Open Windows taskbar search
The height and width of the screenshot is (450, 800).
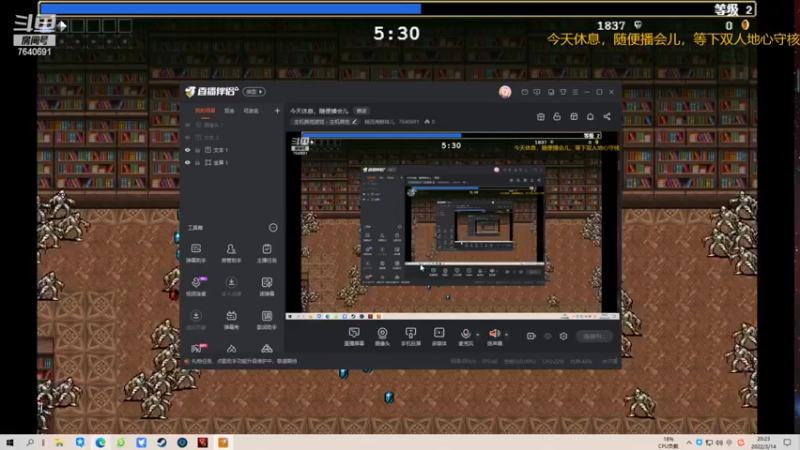[x=30, y=442]
